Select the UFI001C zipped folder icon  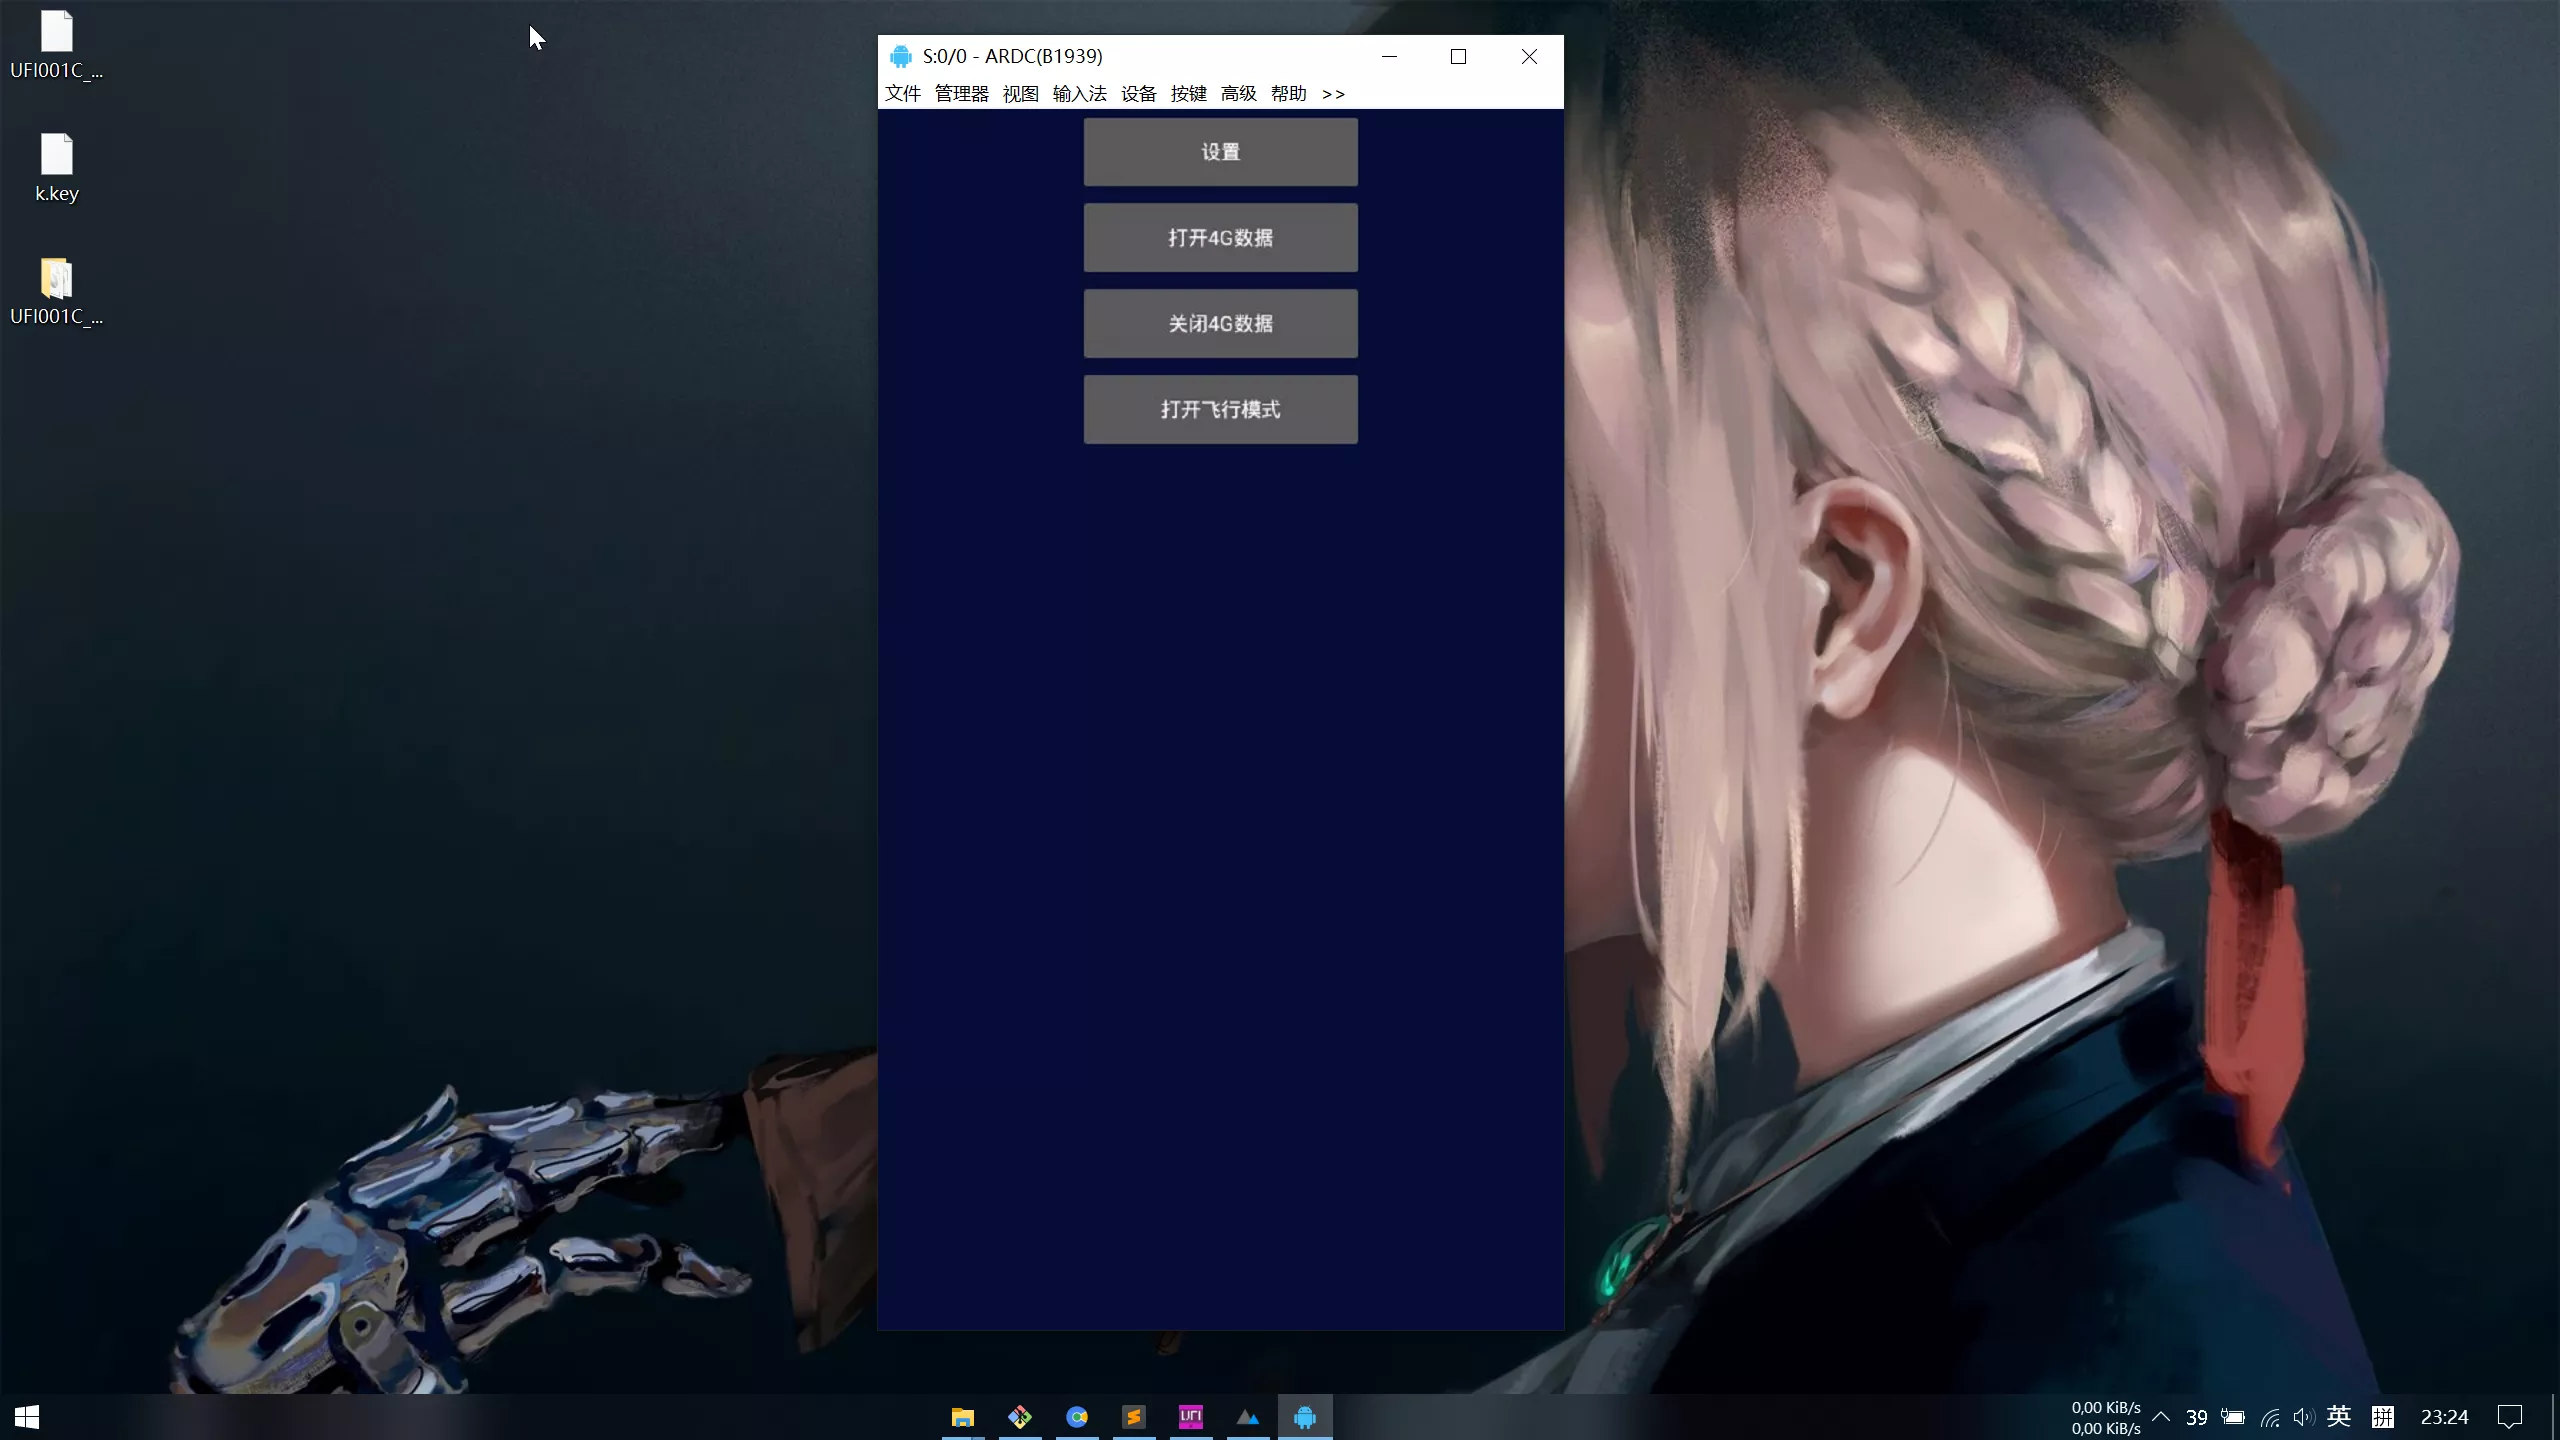click(x=57, y=291)
